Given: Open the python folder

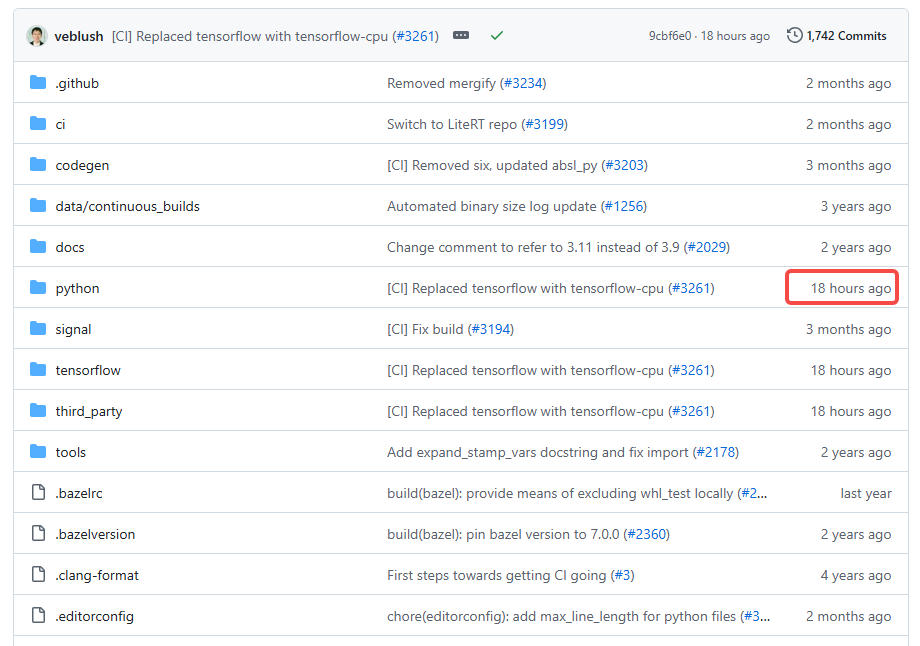Looking at the screenshot, I should tap(77, 289).
